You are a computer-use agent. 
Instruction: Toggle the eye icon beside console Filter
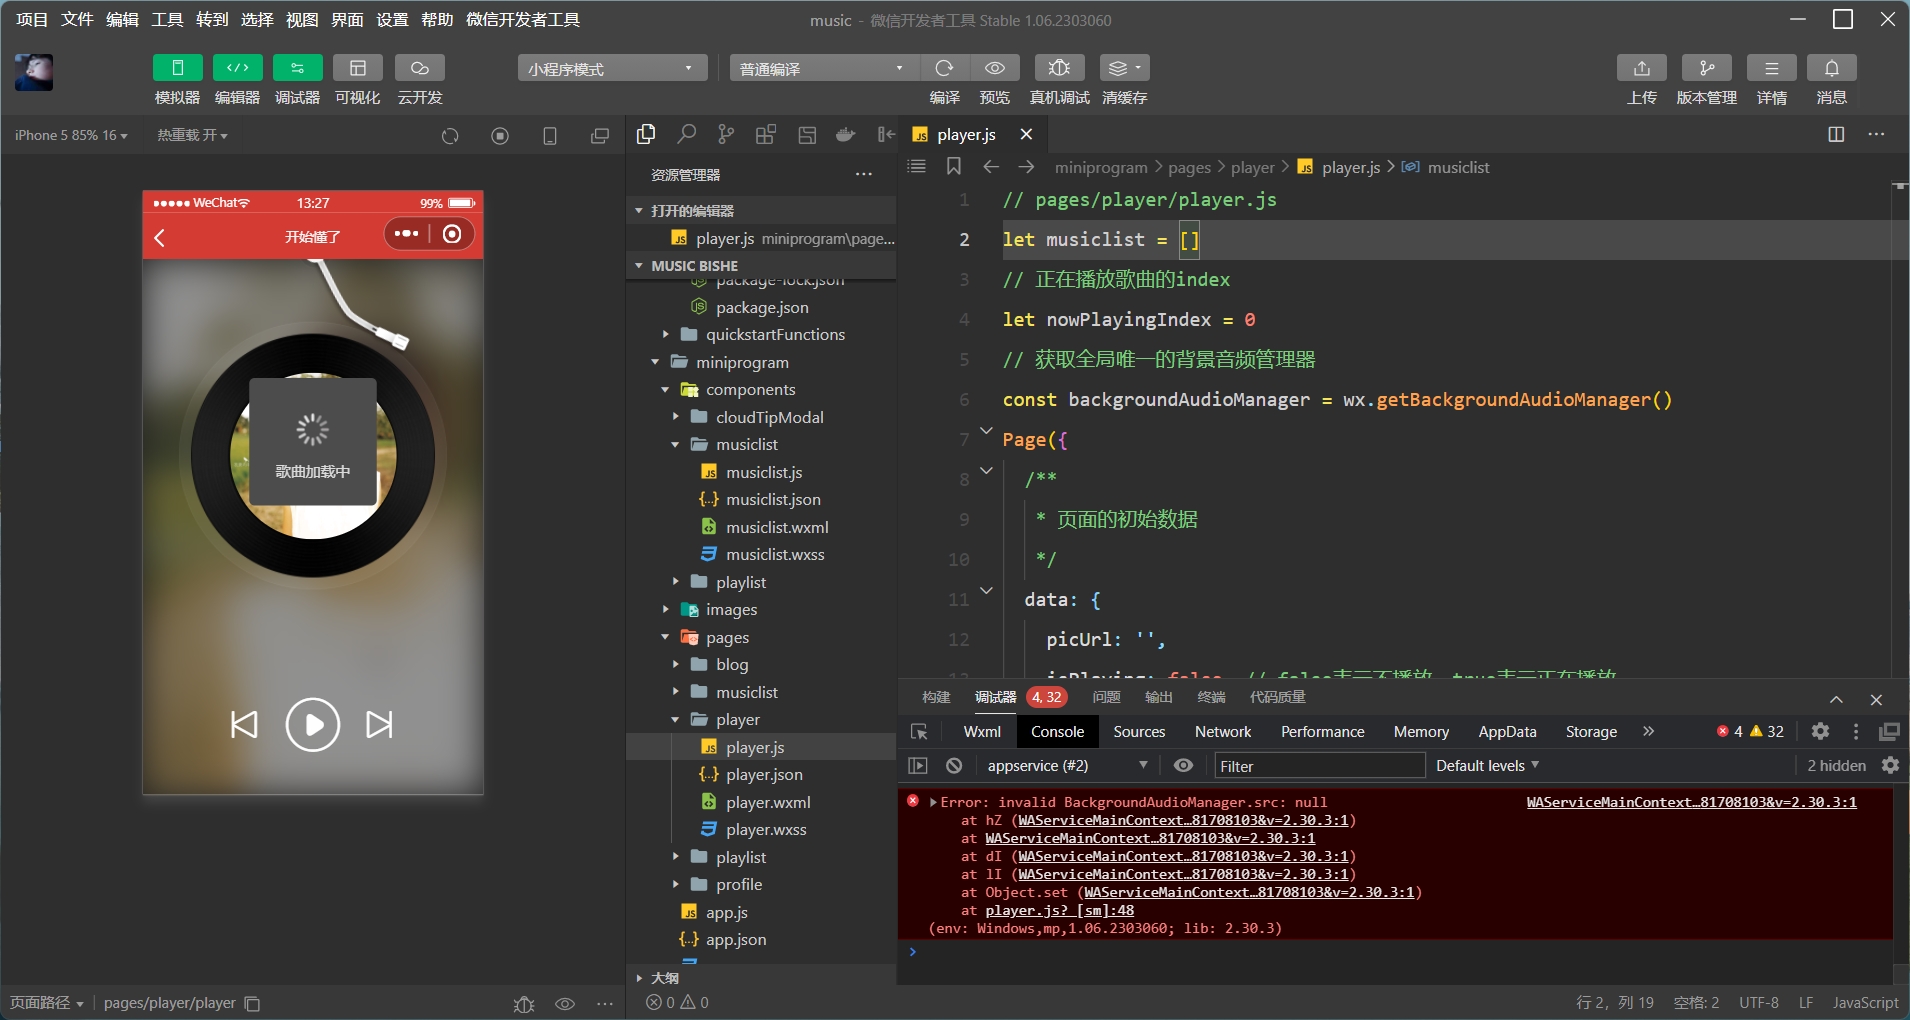1183,766
